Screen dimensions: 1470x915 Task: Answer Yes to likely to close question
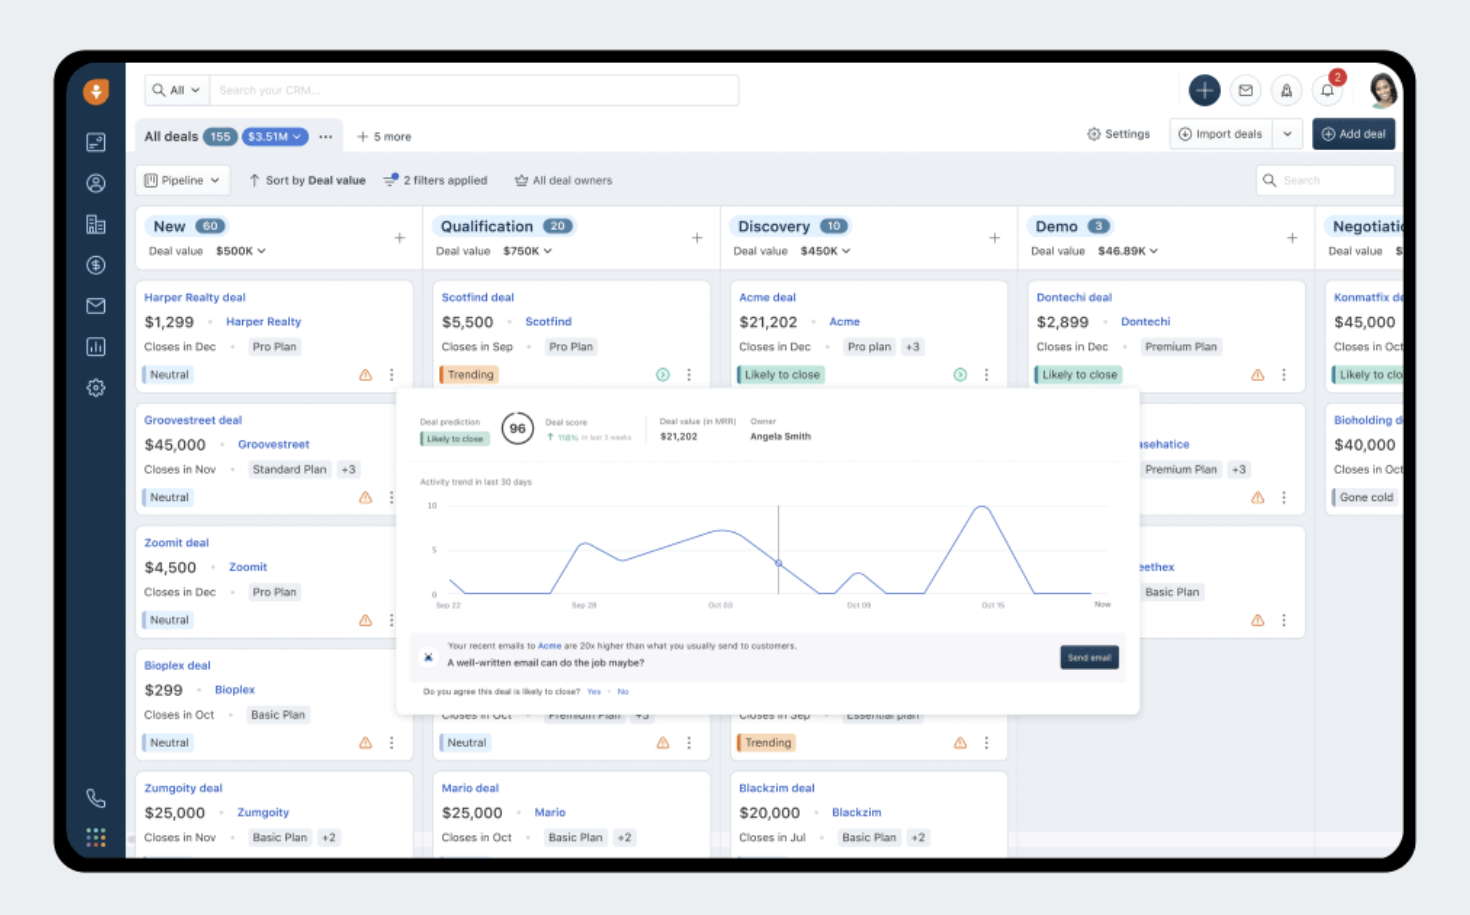click(x=594, y=691)
